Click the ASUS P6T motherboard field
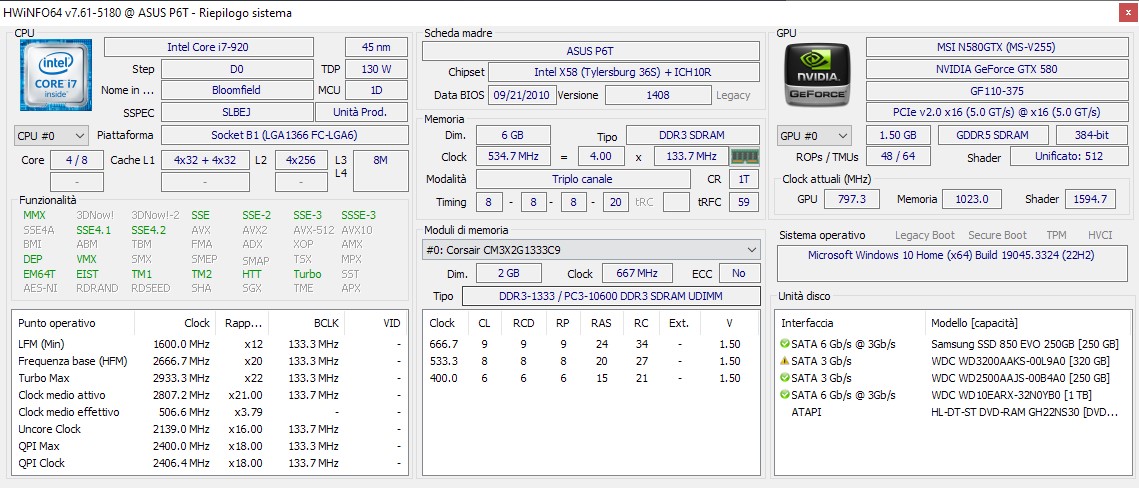1139x488 pixels. (591, 51)
